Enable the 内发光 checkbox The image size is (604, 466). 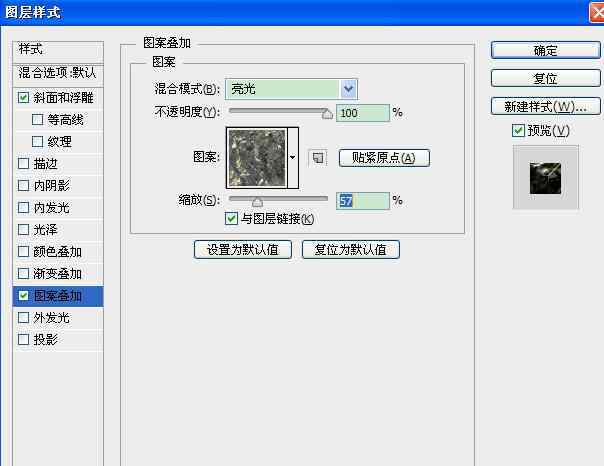click(x=23, y=207)
